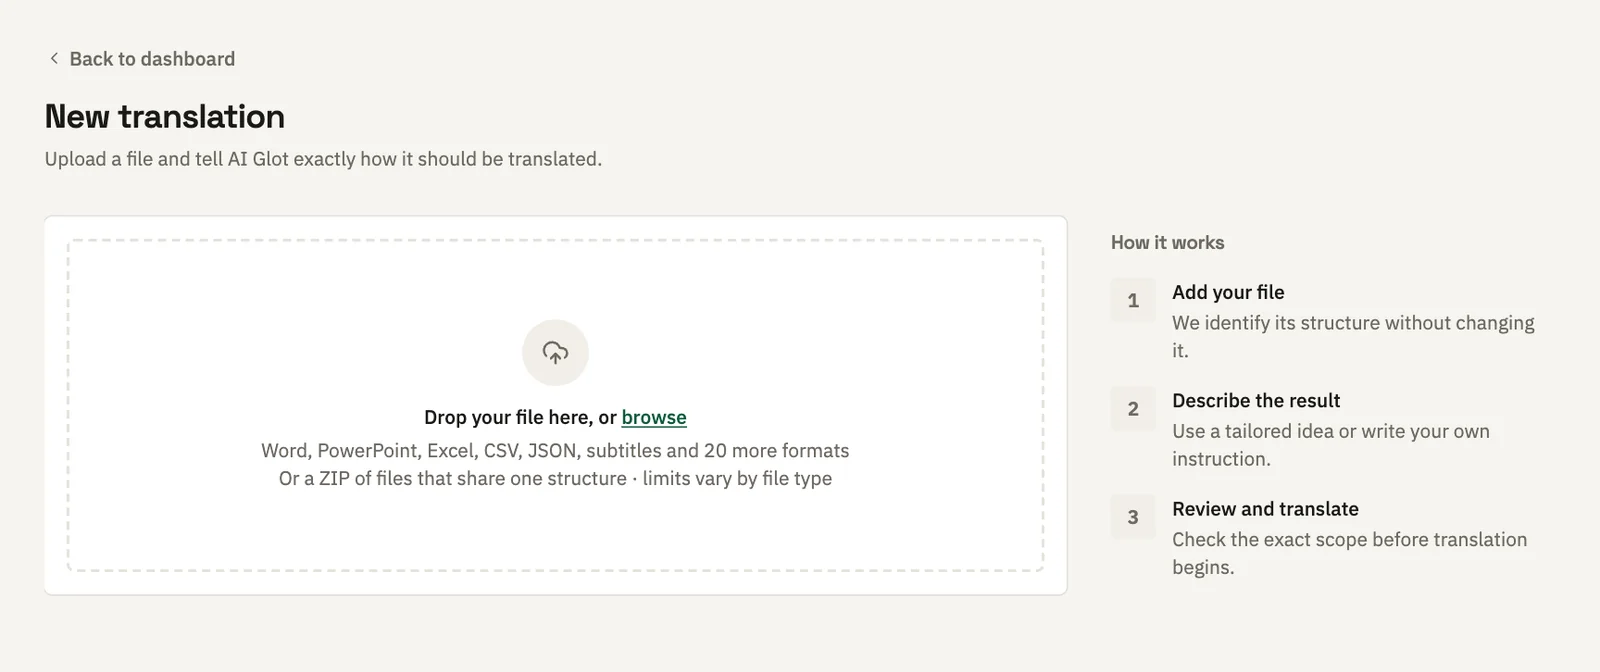The height and width of the screenshot is (672, 1600).
Task: Click the back chevron arrow icon
Action: [54, 58]
